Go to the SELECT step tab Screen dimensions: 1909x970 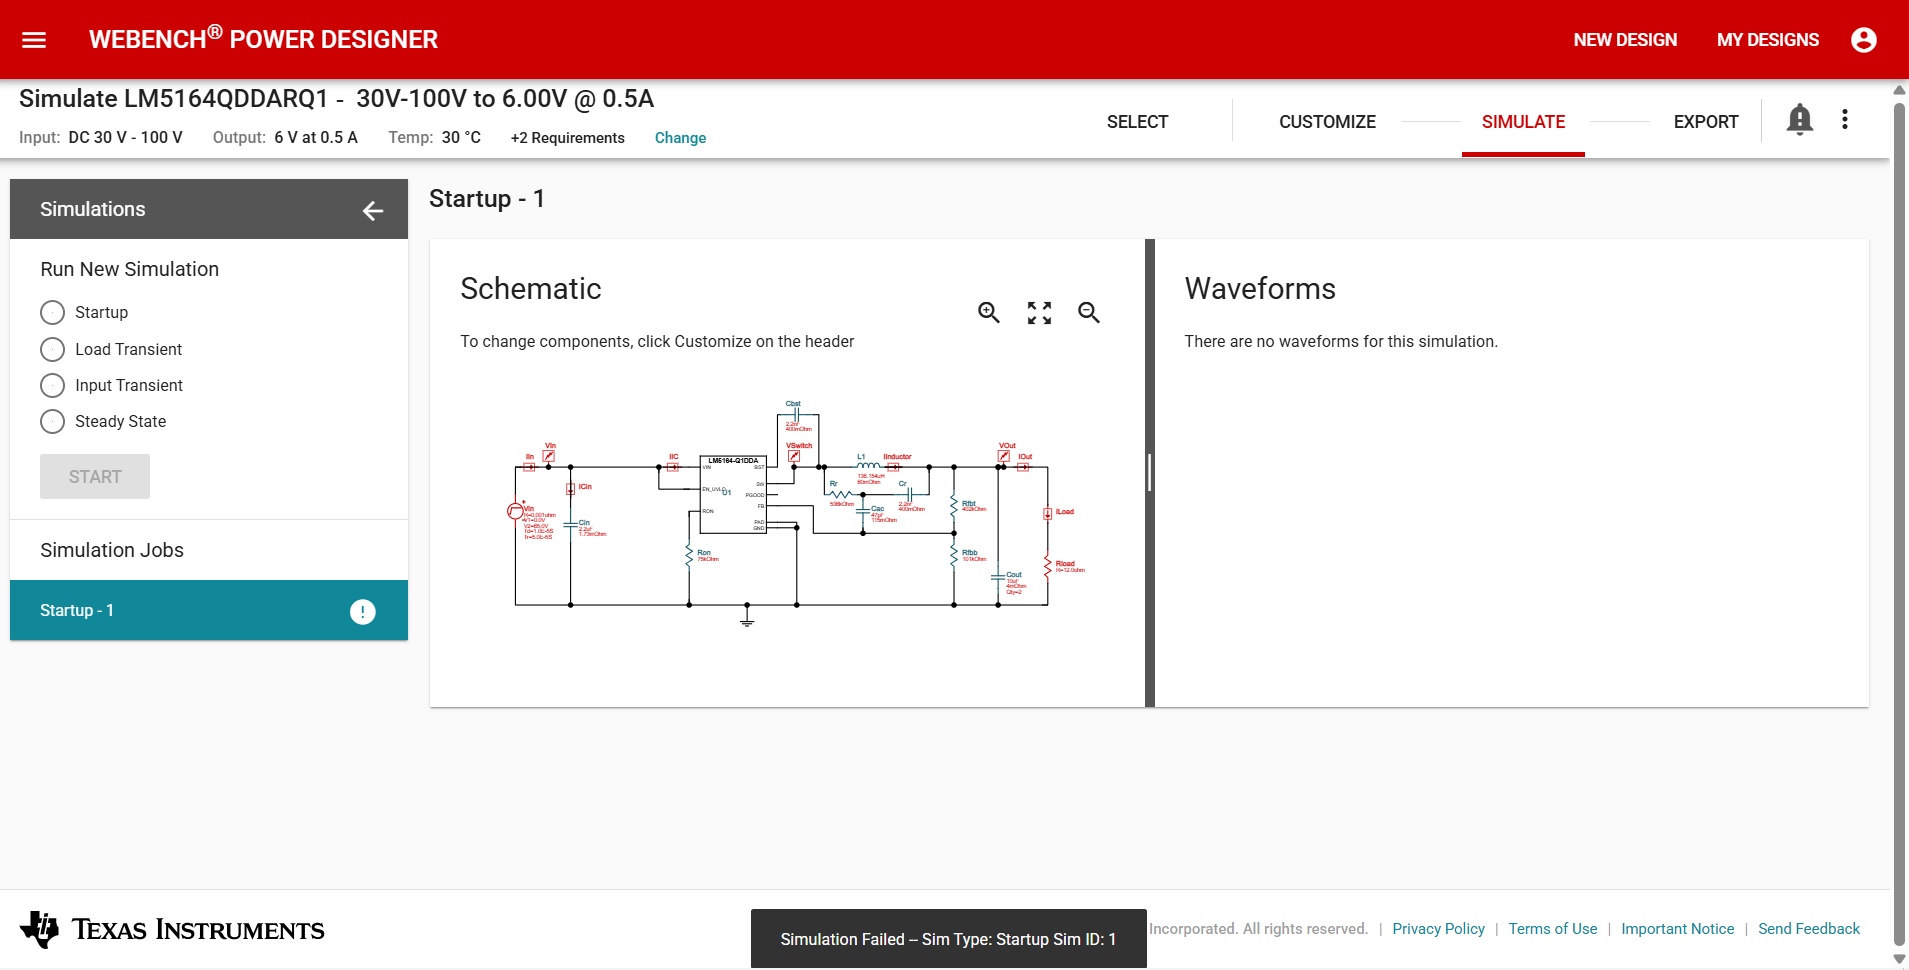point(1137,122)
